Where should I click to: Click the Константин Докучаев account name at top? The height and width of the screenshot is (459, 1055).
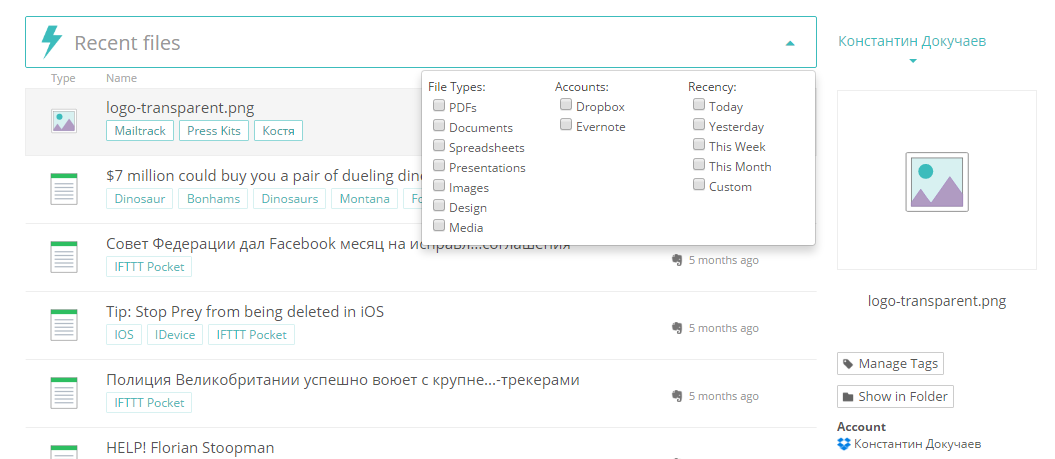[x=912, y=41]
